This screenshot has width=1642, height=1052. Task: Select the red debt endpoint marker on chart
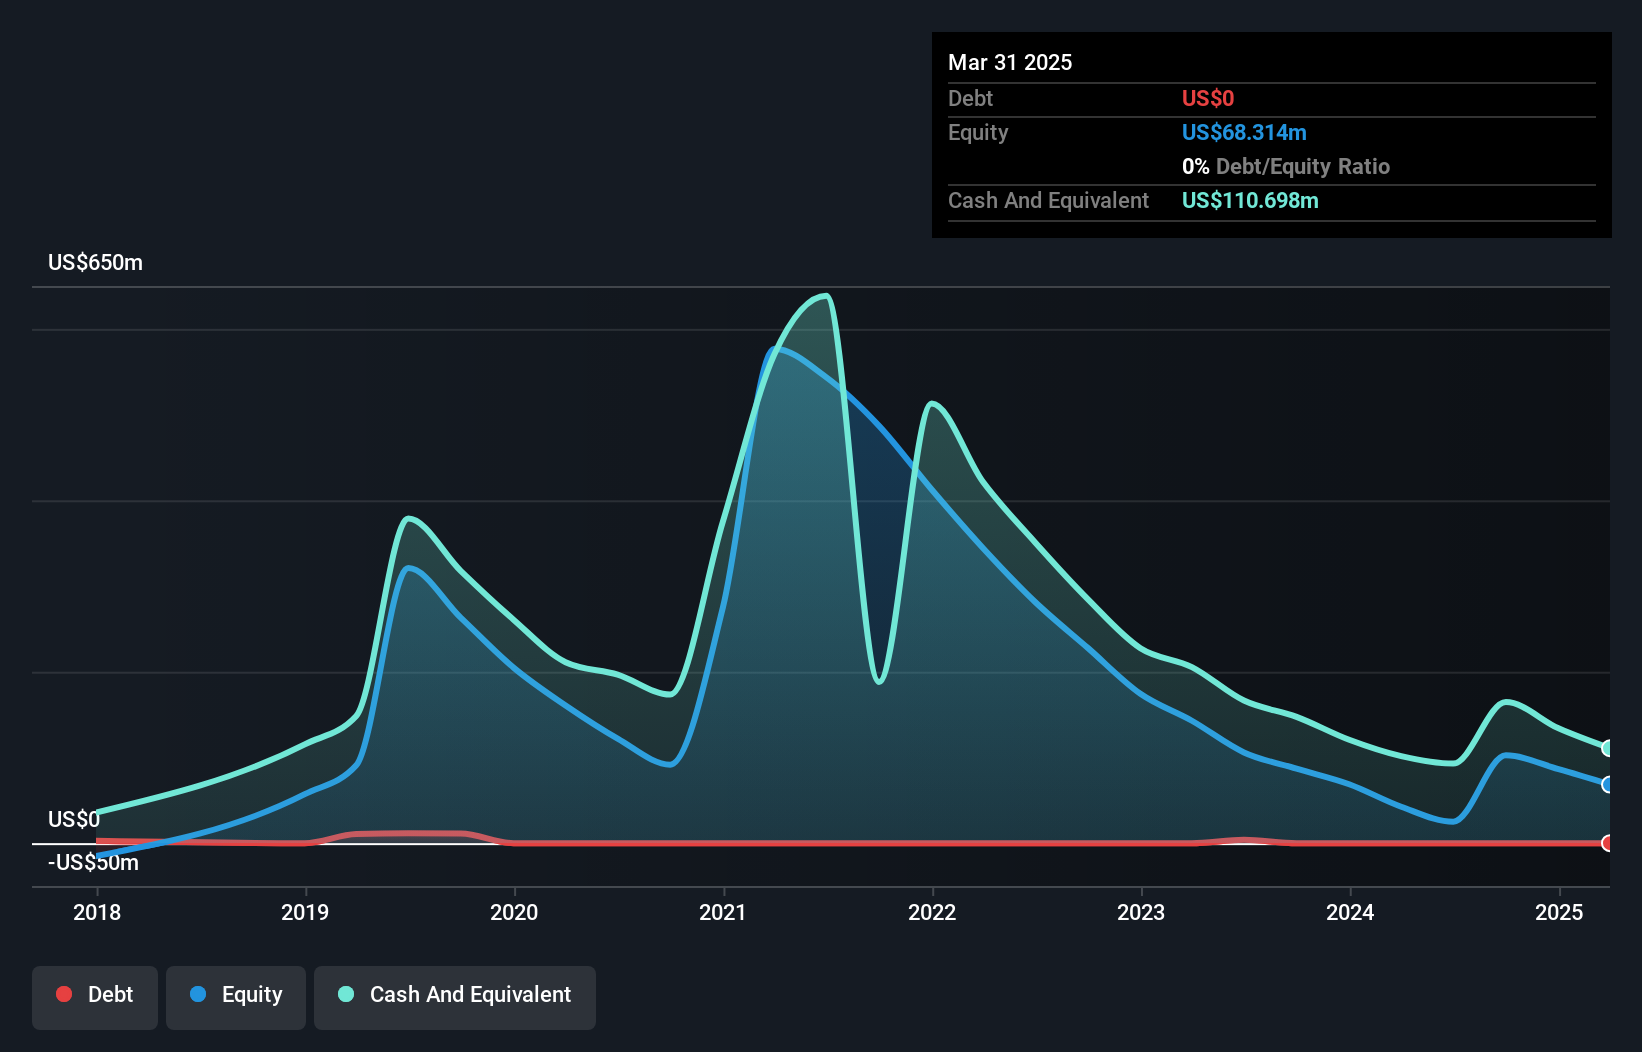tap(1607, 843)
